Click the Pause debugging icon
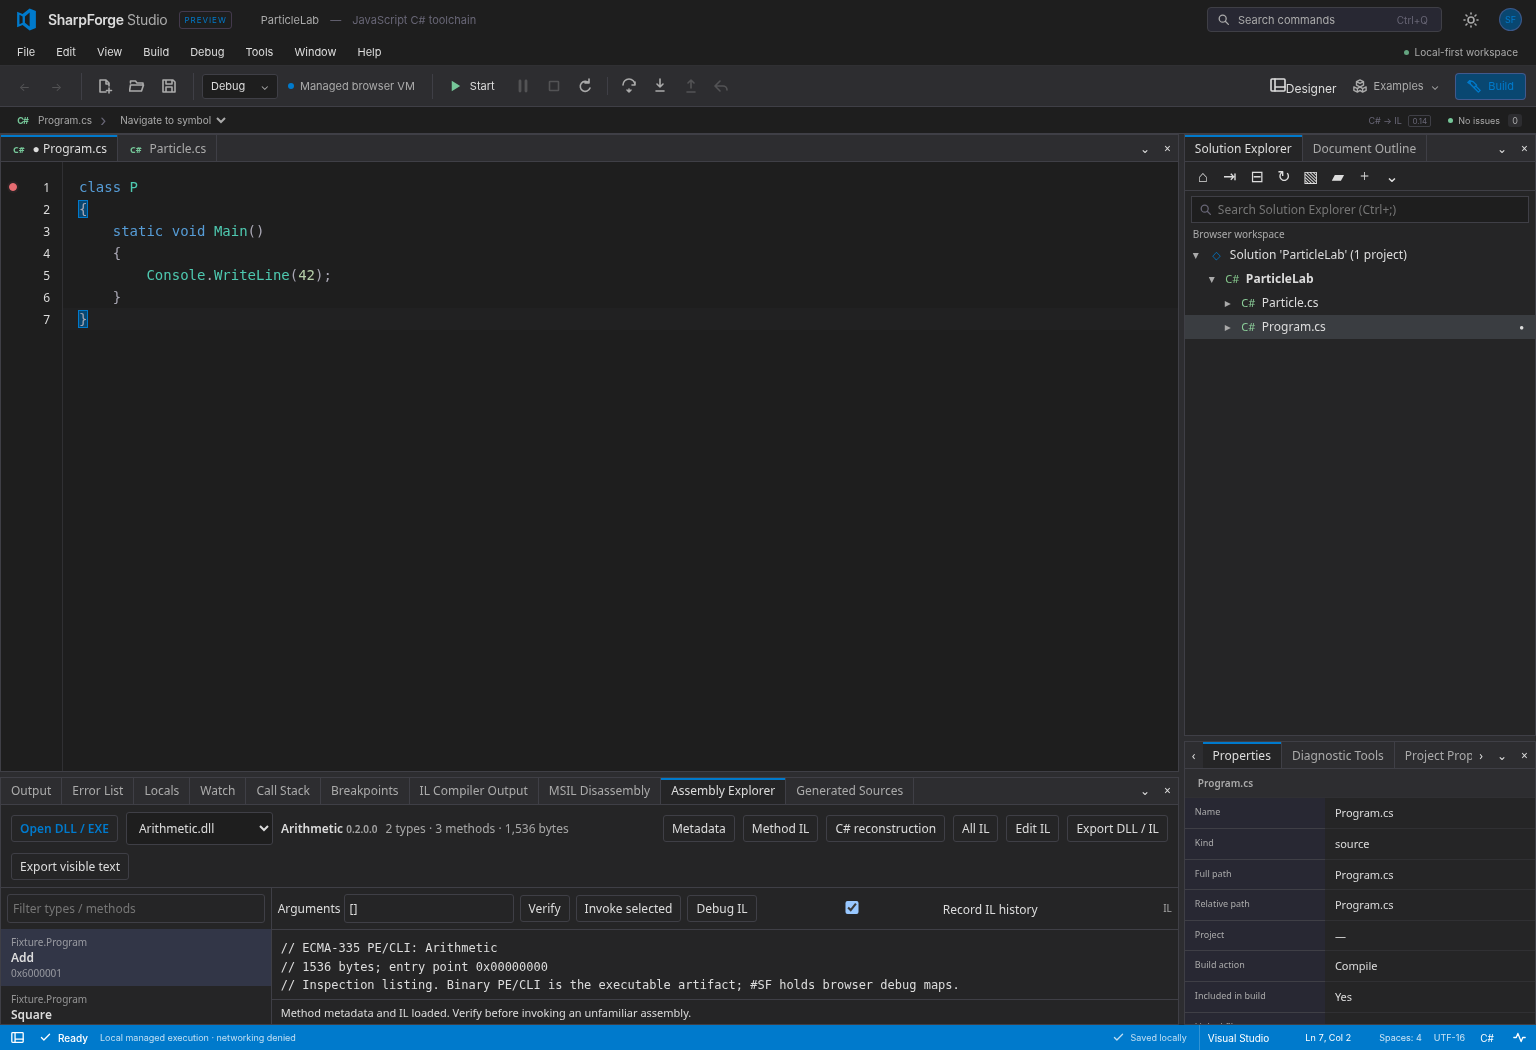Viewport: 1536px width, 1050px height. coord(523,86)
